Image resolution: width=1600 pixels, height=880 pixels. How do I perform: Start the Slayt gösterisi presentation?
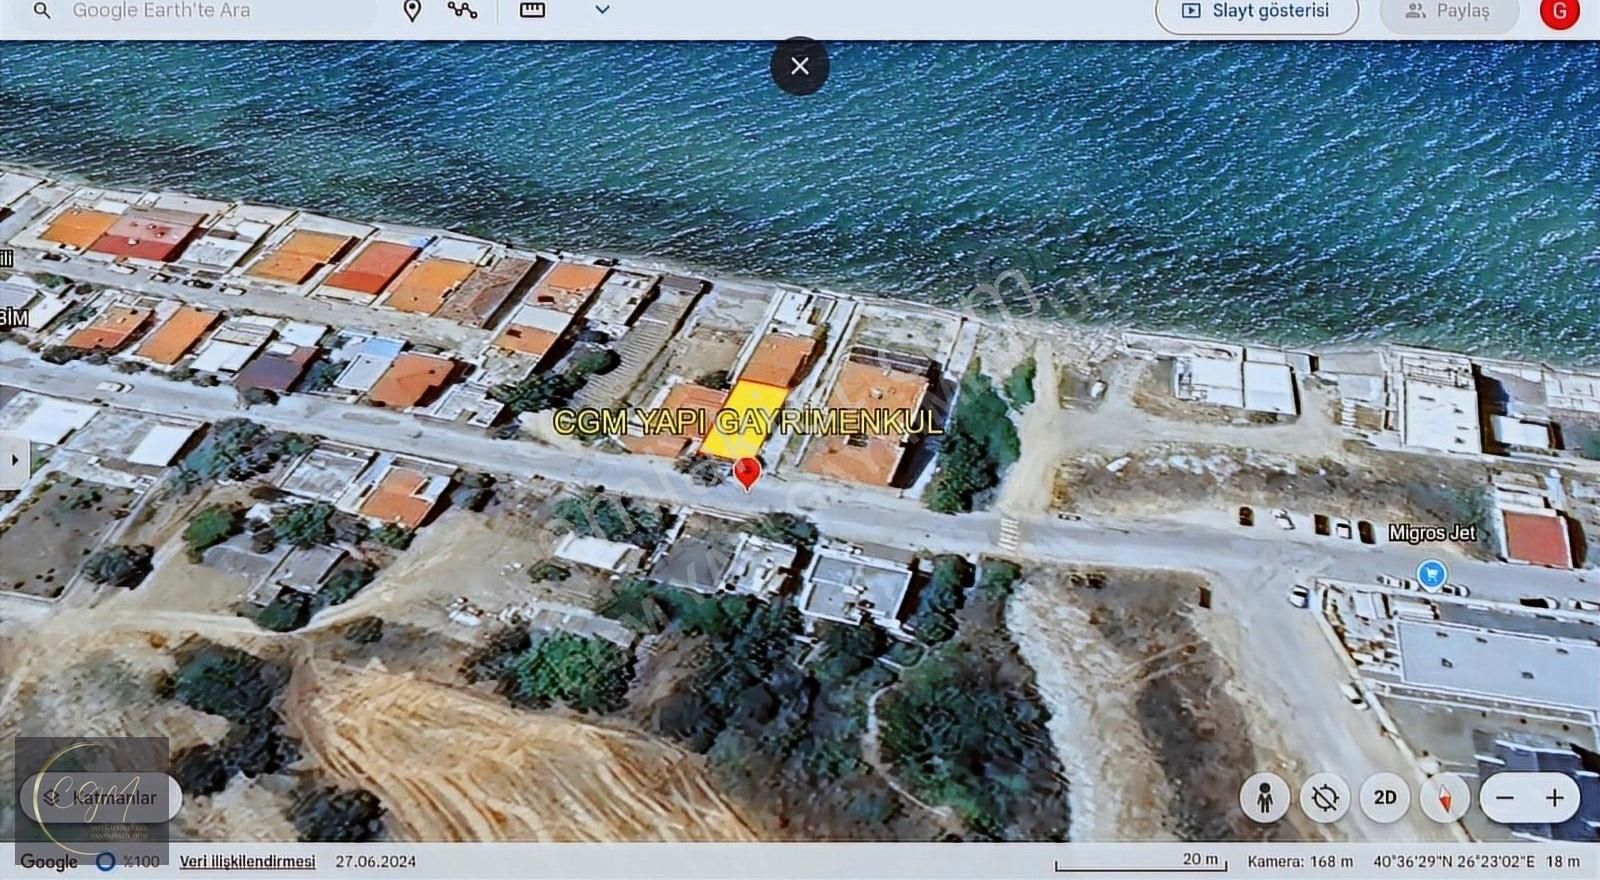1257,12
